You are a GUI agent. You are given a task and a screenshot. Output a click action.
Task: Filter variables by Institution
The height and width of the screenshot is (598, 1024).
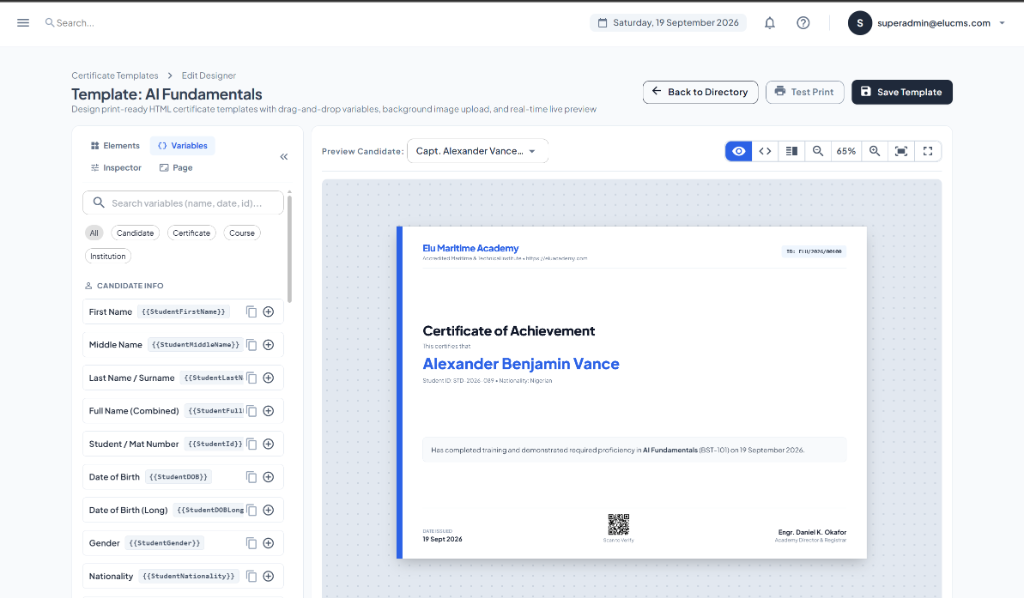coord(108,257)
